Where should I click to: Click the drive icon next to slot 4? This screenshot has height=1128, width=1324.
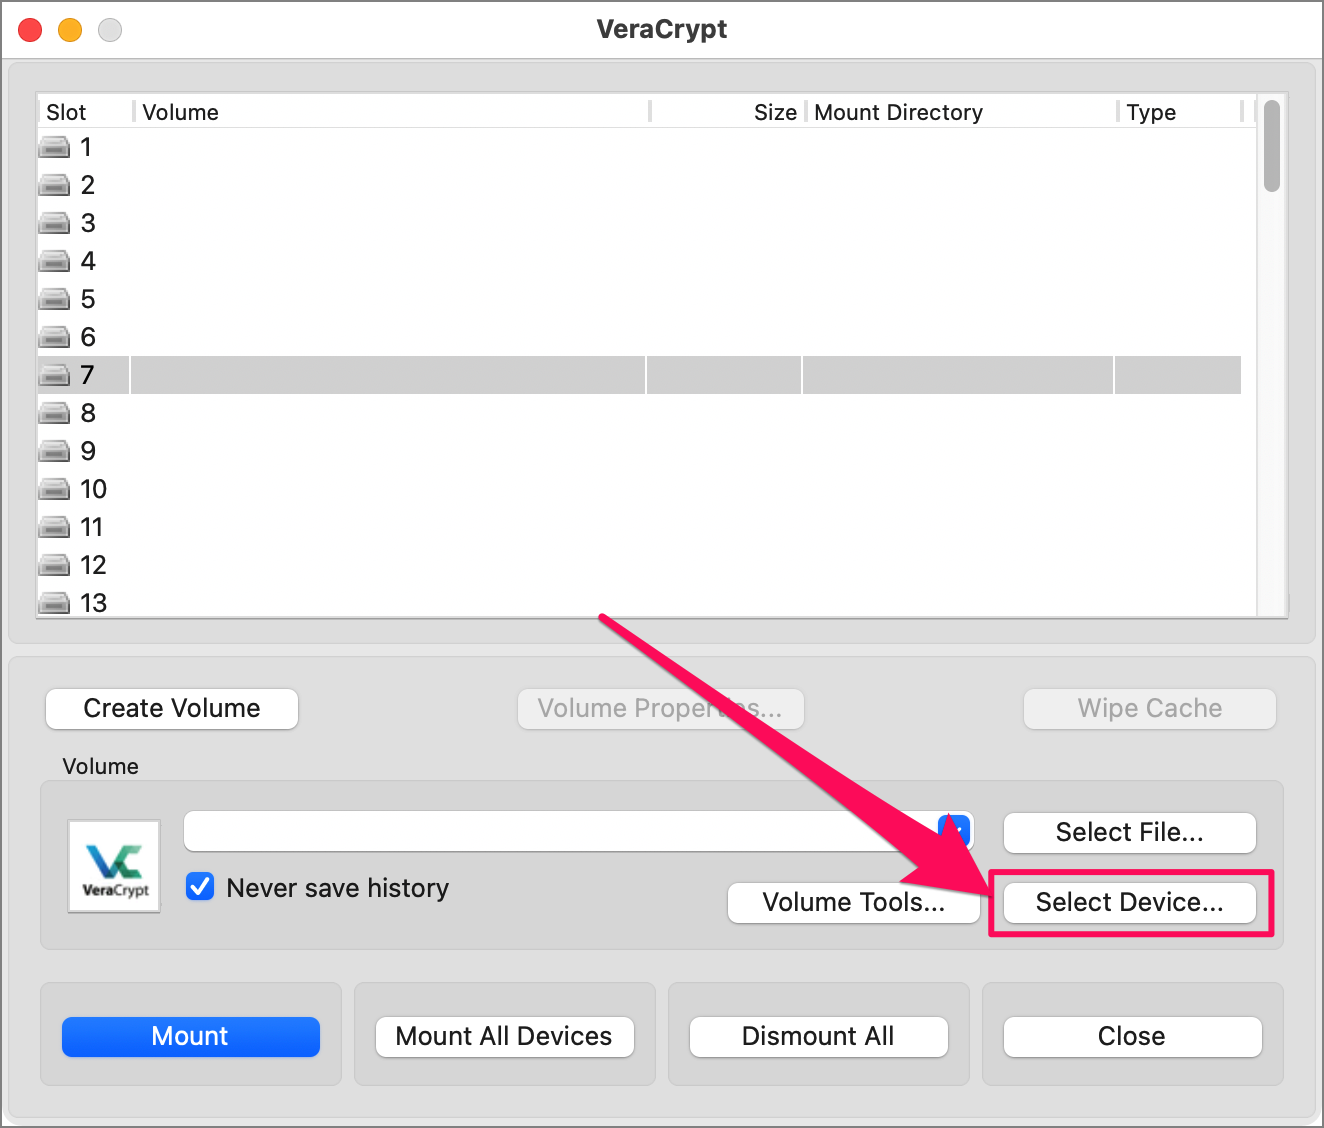(54, 260)
